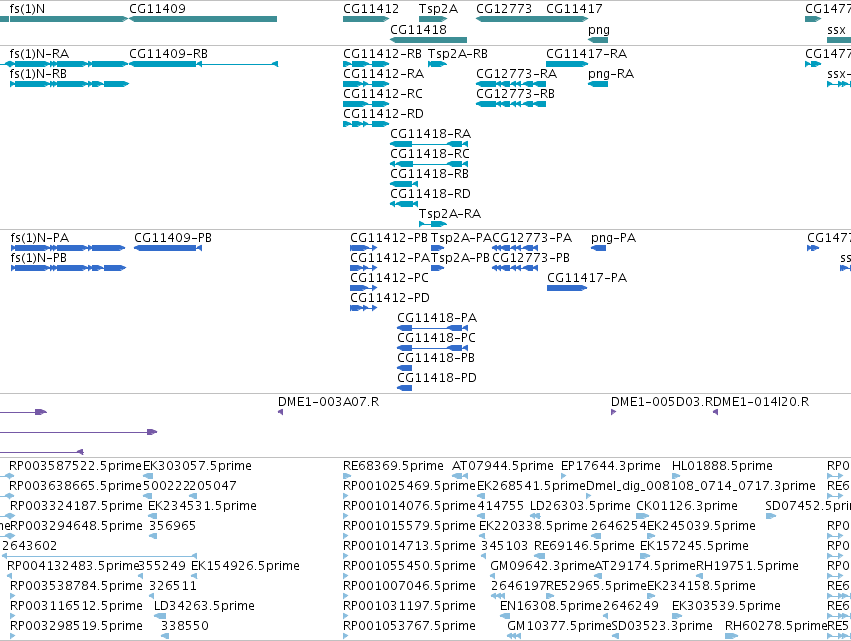Viewport: 851px width, 641px height.
Task: Select EST RE69146.5prime
Action: point(584,546)
